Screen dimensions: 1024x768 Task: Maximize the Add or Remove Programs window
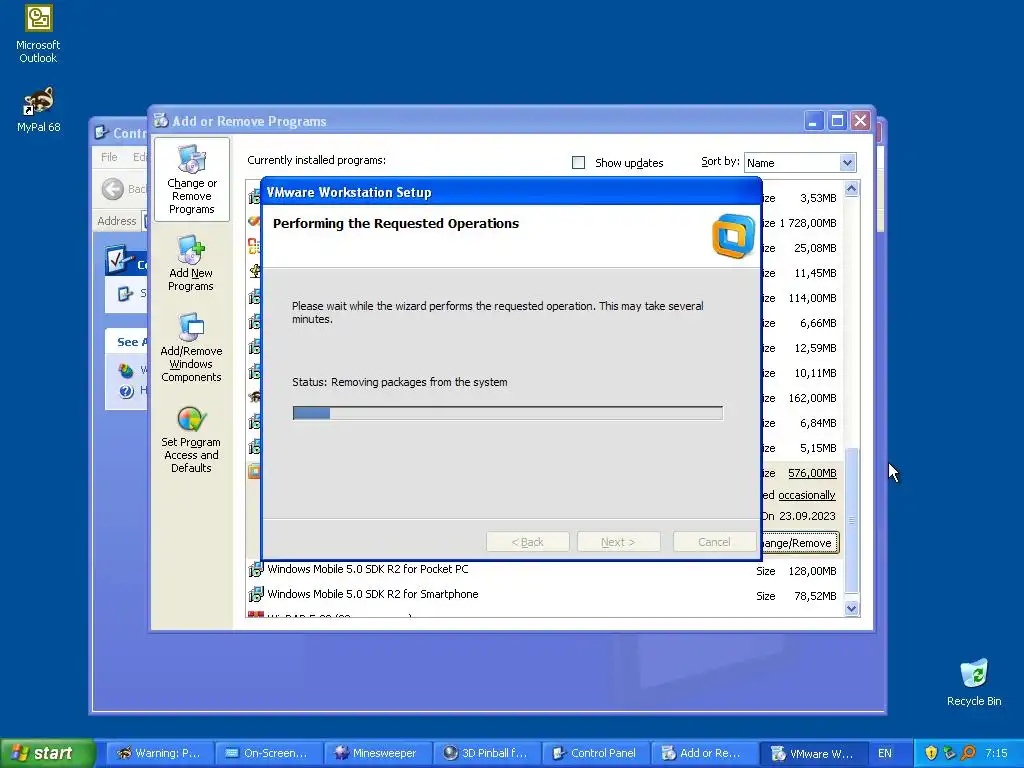click(837, 121)
